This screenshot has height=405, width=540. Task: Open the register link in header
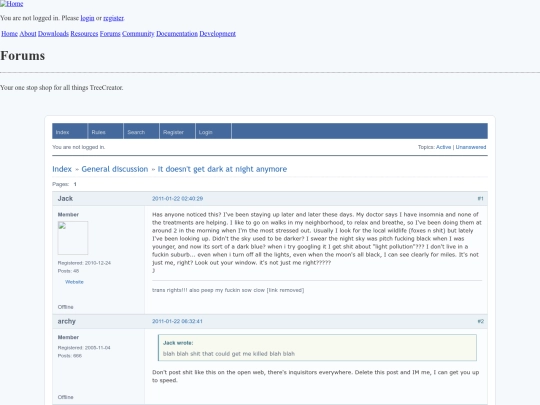point(113,18)
